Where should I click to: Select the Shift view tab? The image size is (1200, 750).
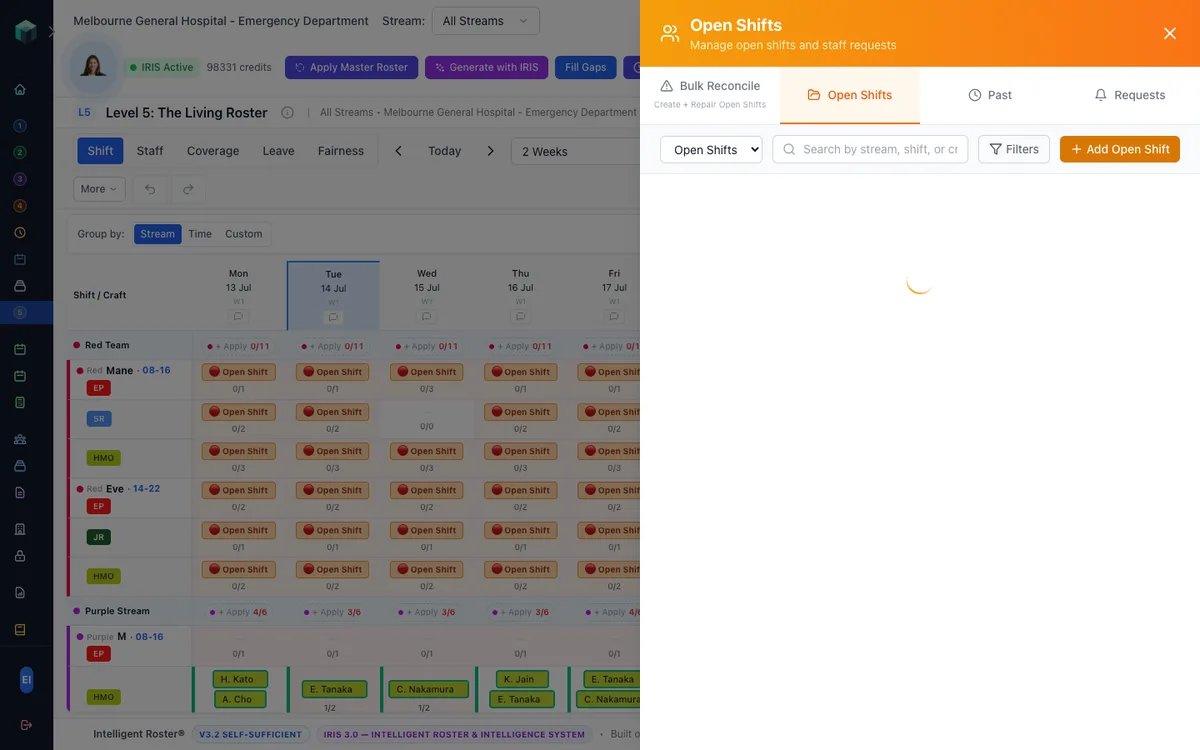[100, 151]
